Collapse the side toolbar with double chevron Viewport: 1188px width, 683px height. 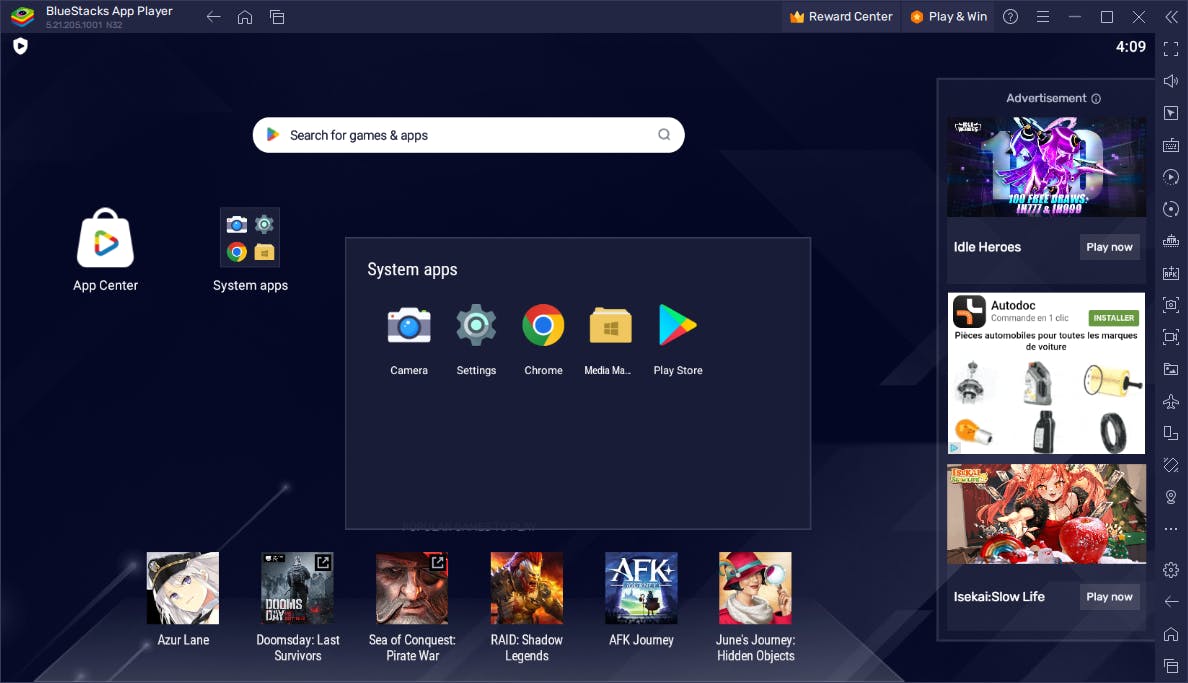pos(1171,17)
